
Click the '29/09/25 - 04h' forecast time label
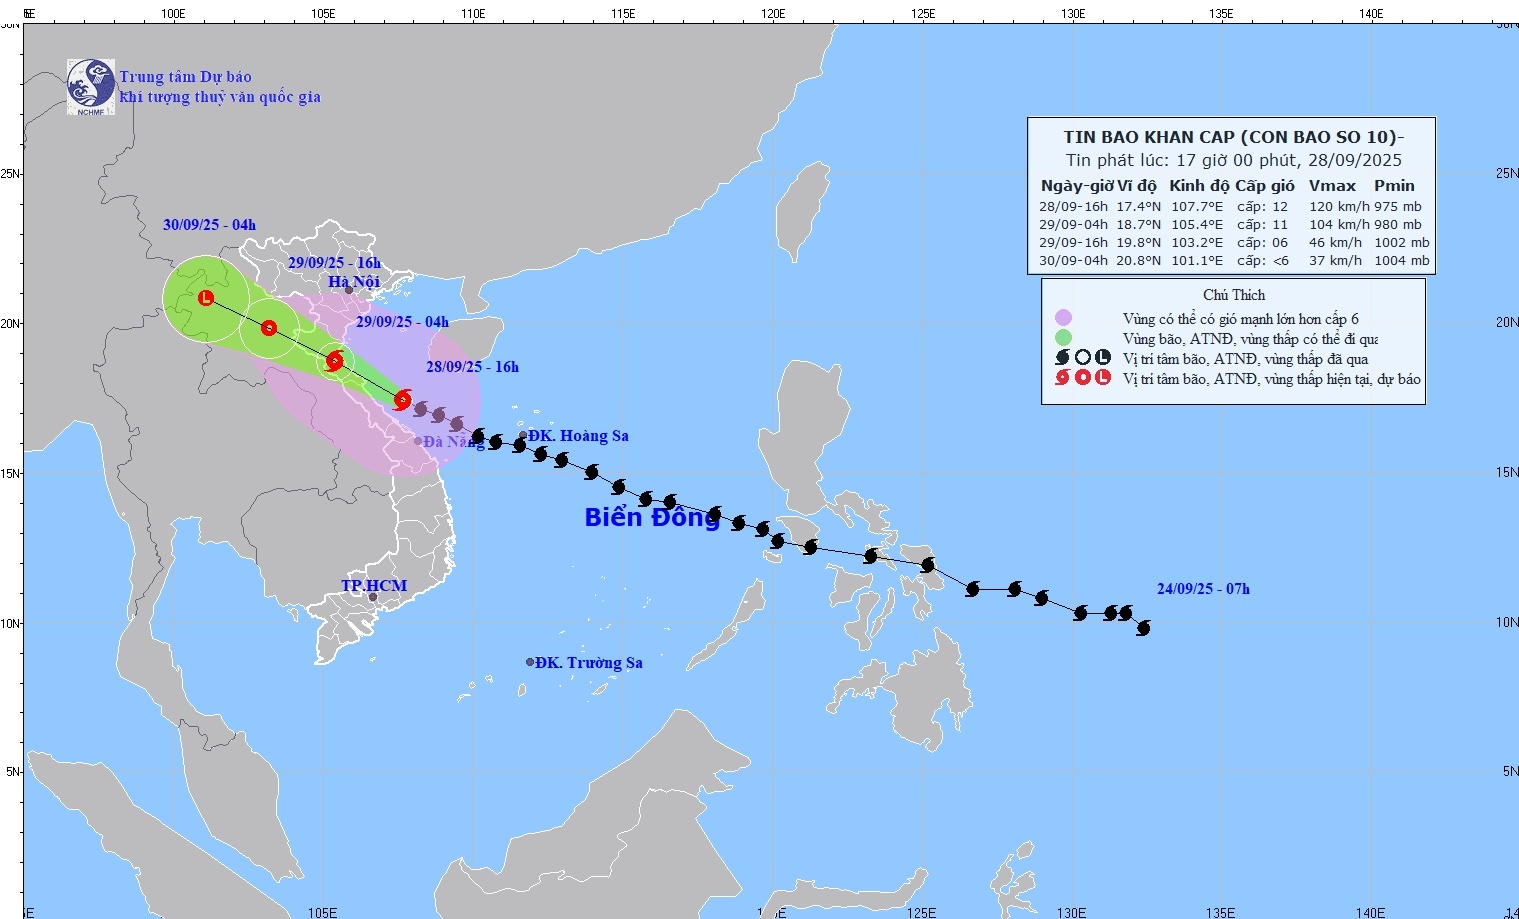(402, 322)
